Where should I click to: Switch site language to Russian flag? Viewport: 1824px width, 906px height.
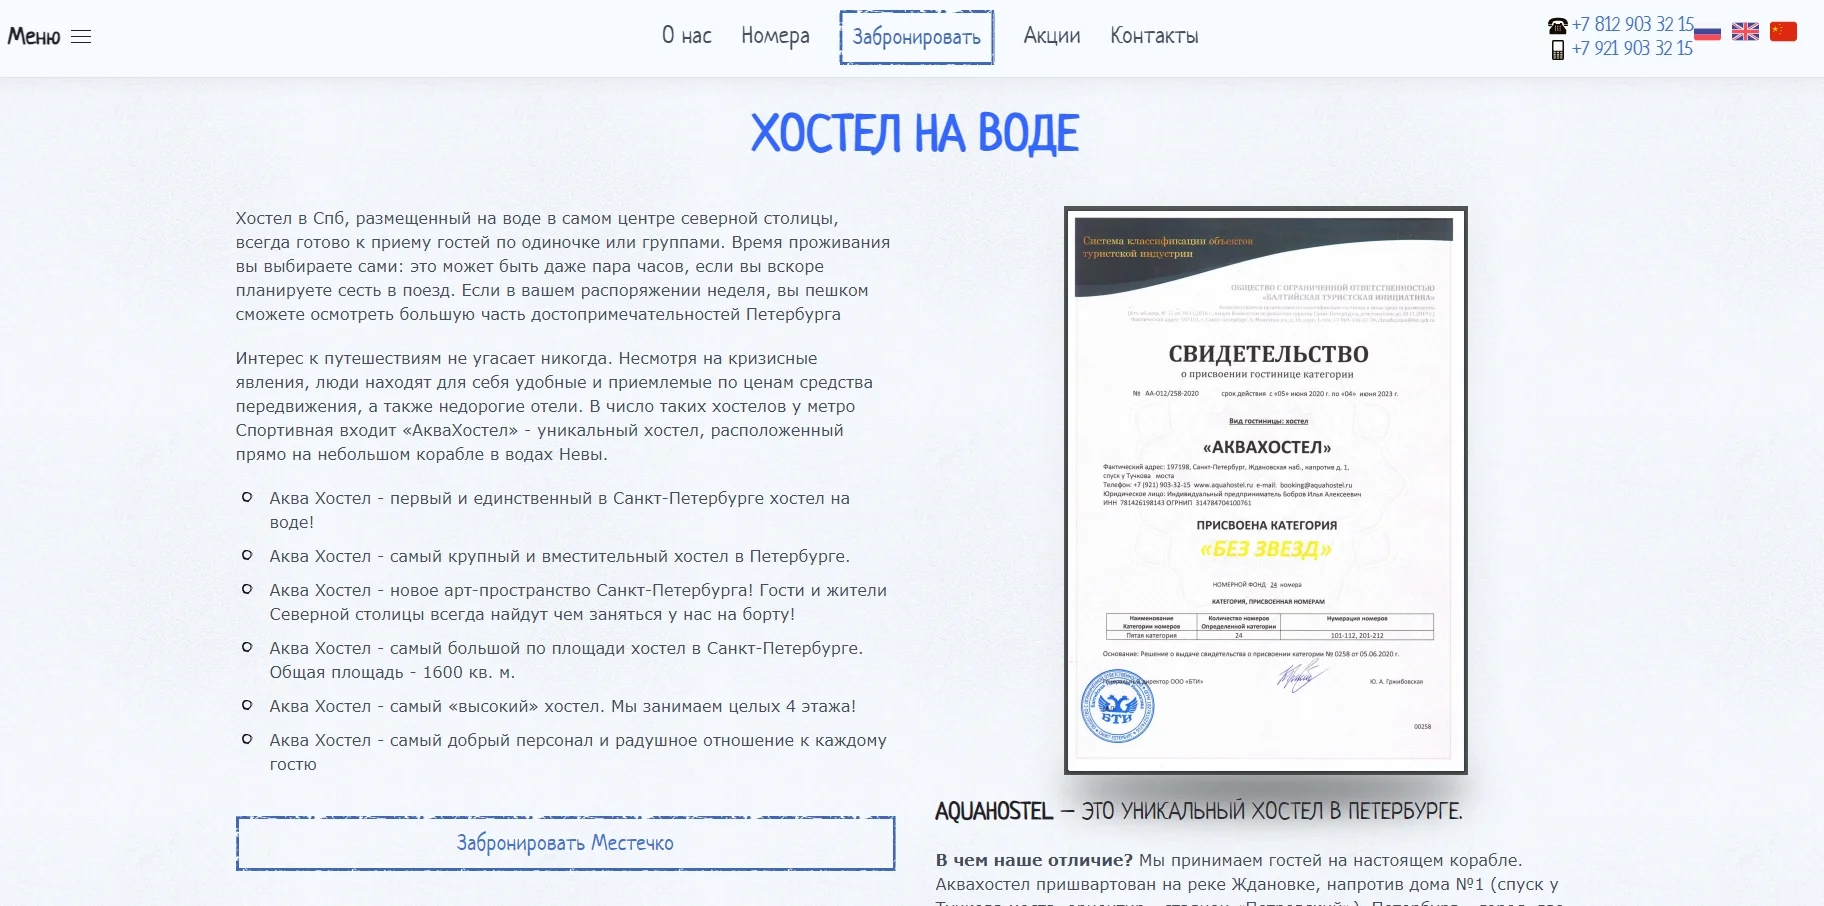coord(1707,32)
